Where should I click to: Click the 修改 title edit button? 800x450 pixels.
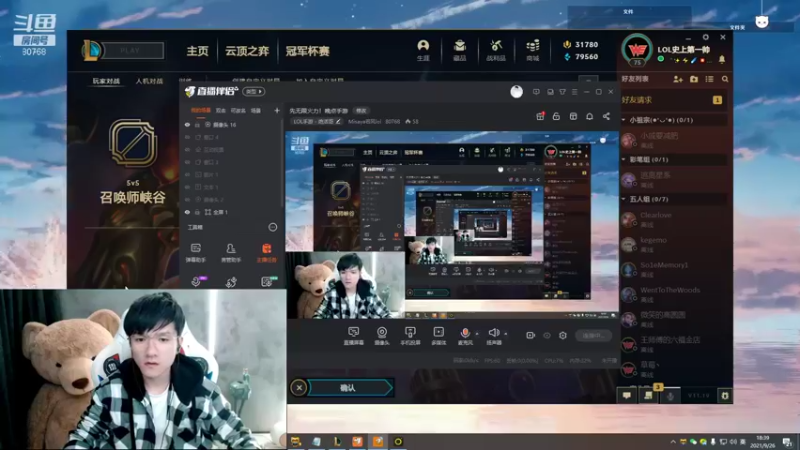coord(361,111)
